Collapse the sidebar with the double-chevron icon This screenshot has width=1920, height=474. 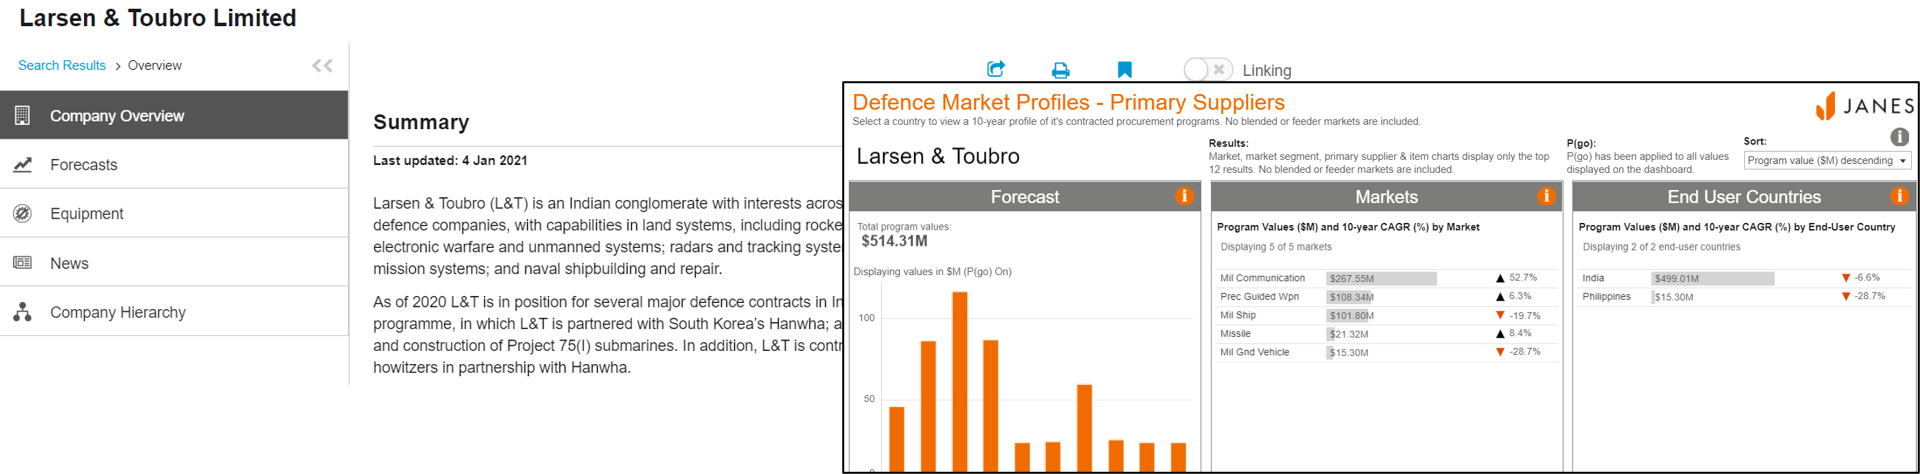322,66
